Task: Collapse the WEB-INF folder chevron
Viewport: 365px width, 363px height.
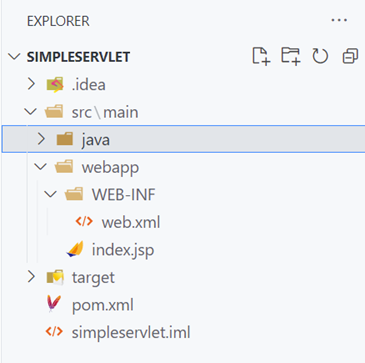Action: [51, 194]
